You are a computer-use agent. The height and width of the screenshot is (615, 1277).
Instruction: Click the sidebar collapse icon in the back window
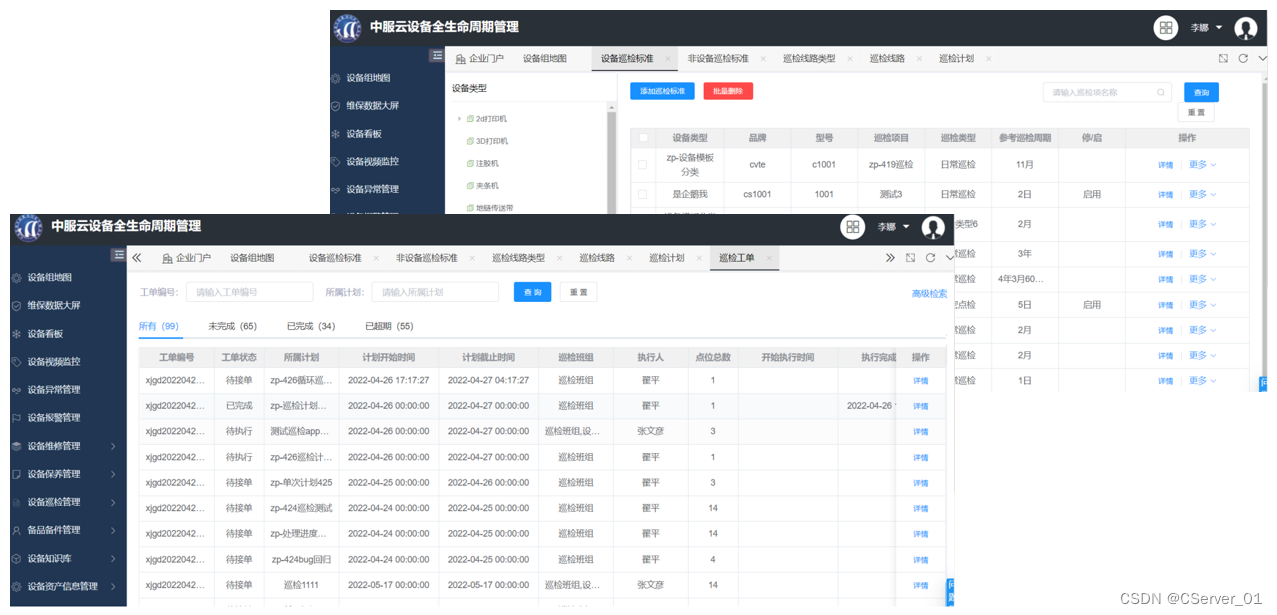pyautogui.click(x=436, y=56)
